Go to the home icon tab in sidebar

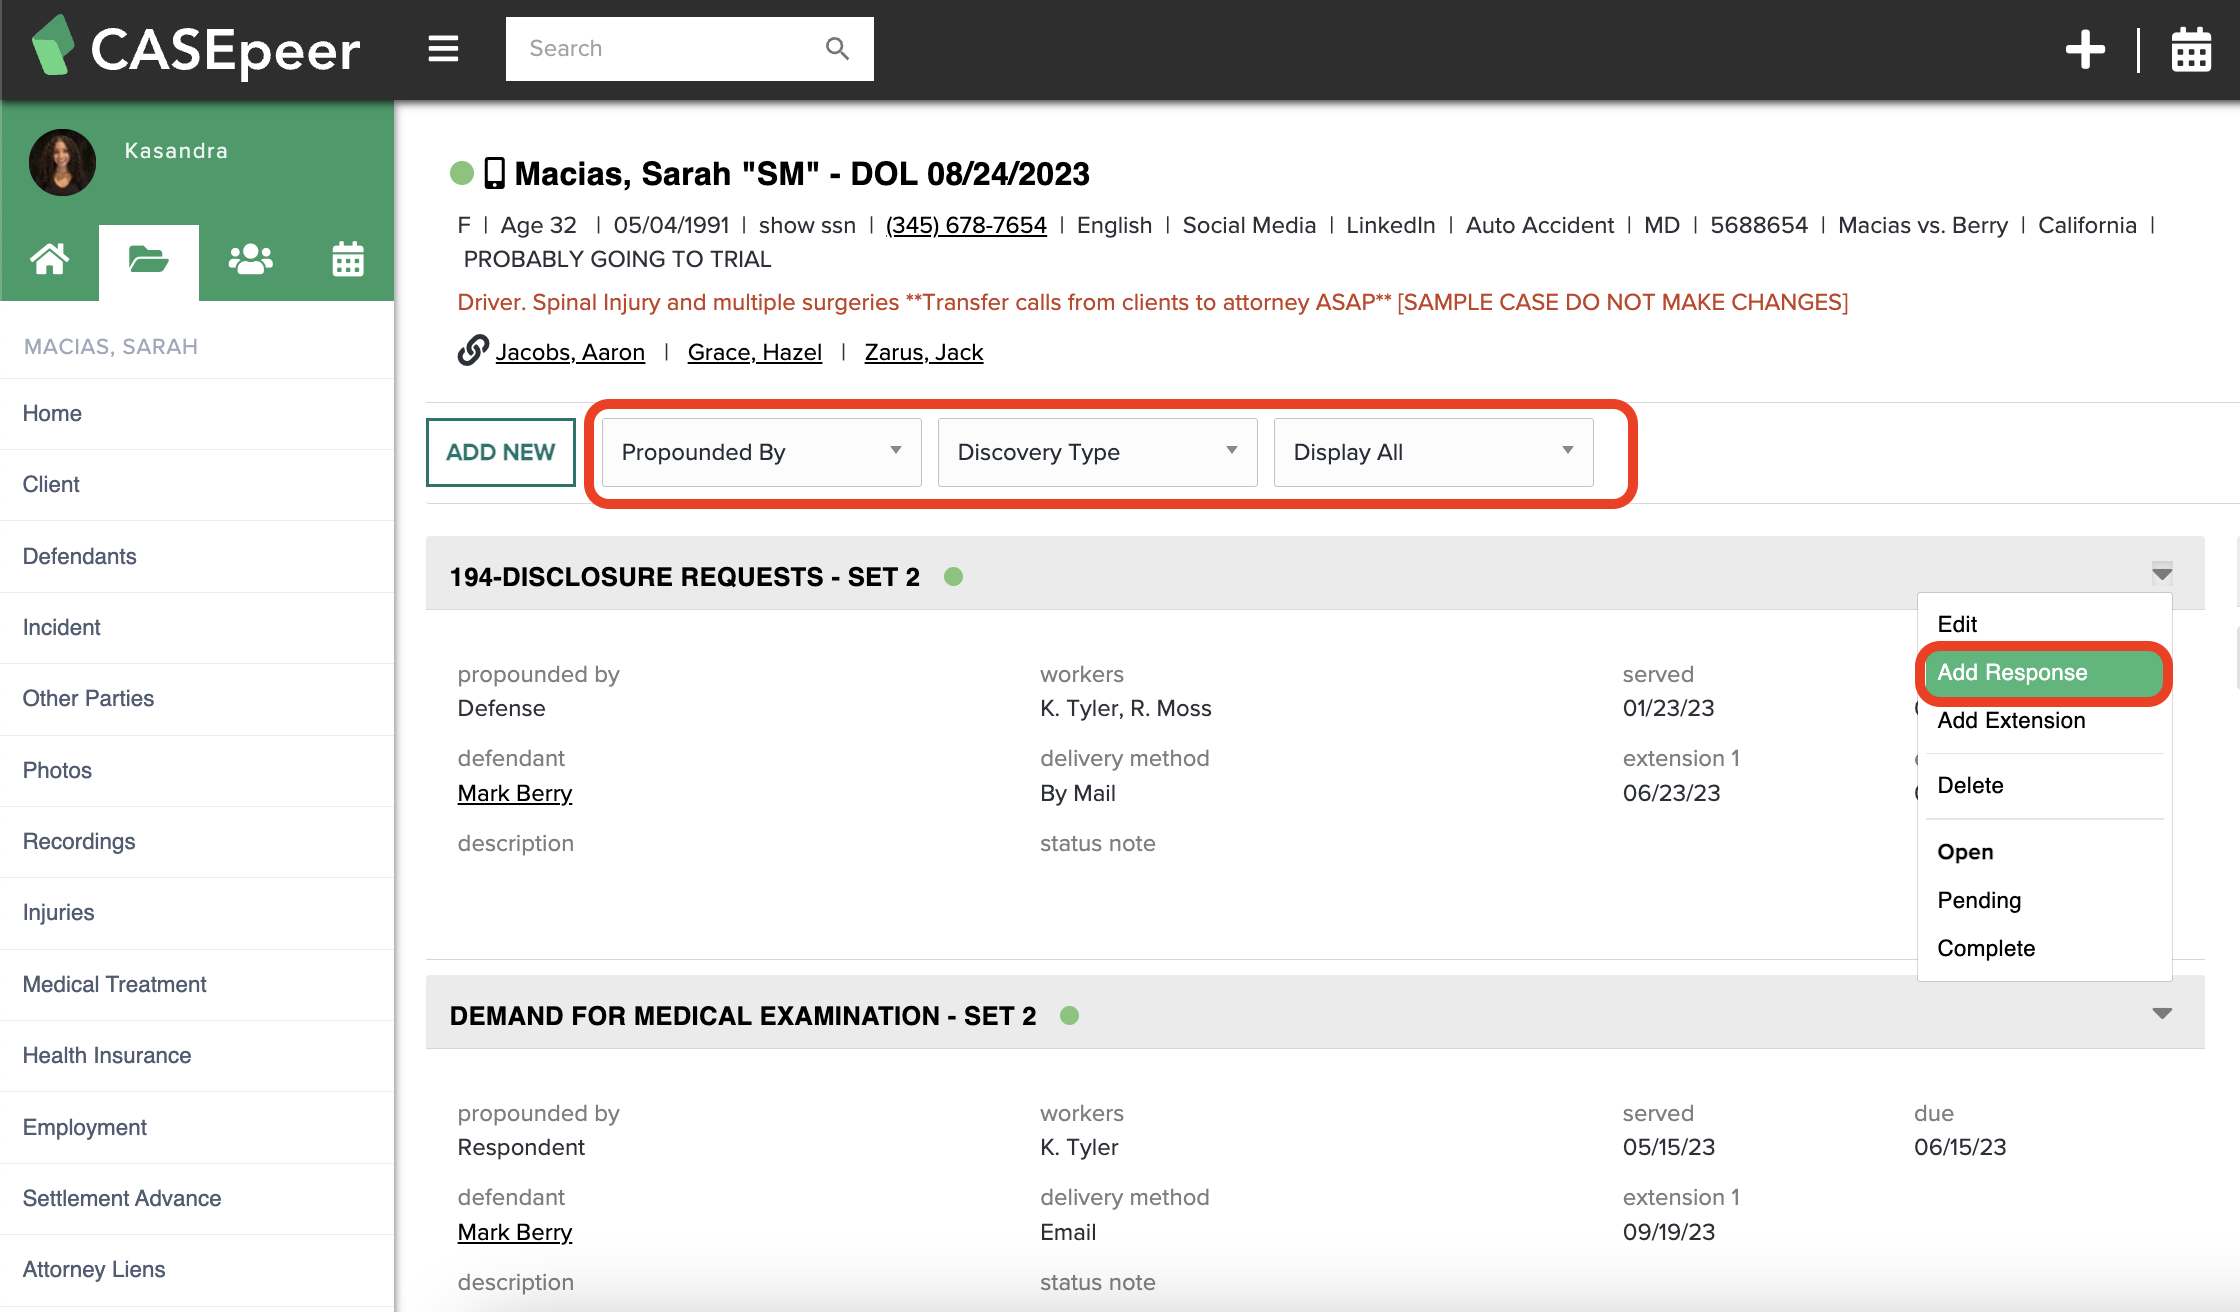(x=49, y=260)
